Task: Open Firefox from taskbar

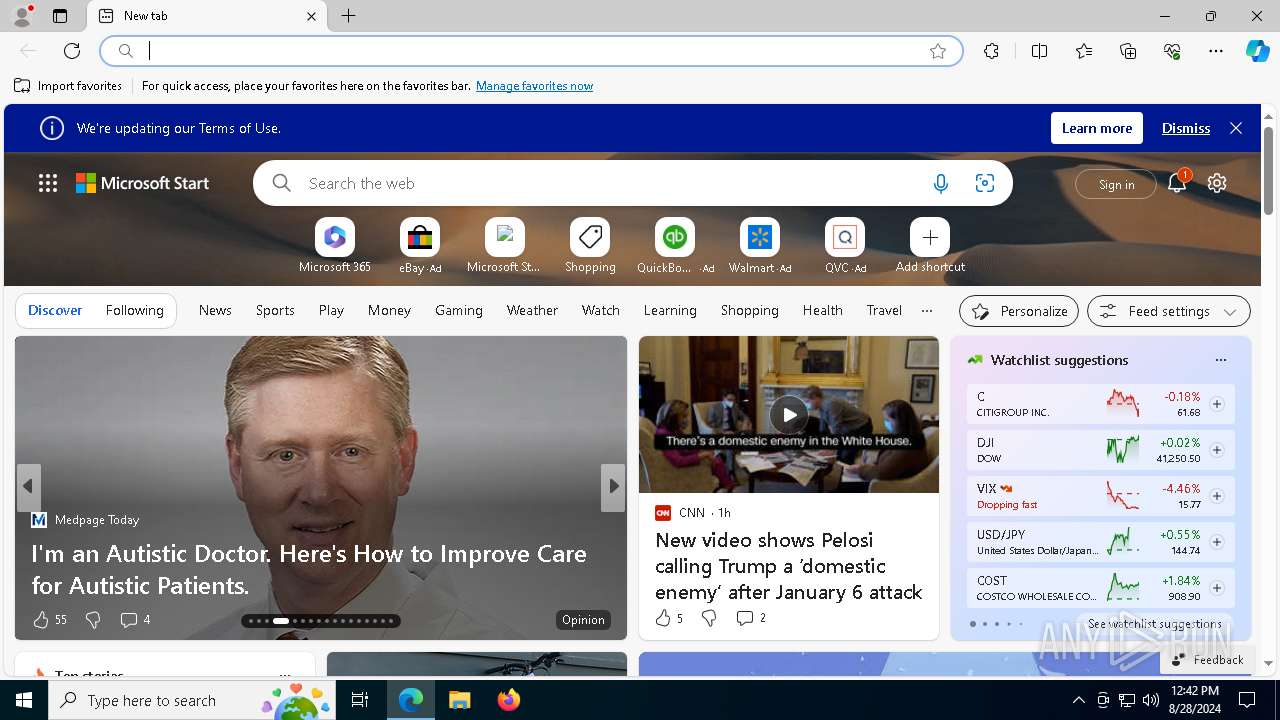Action: (x=508, y=700)
